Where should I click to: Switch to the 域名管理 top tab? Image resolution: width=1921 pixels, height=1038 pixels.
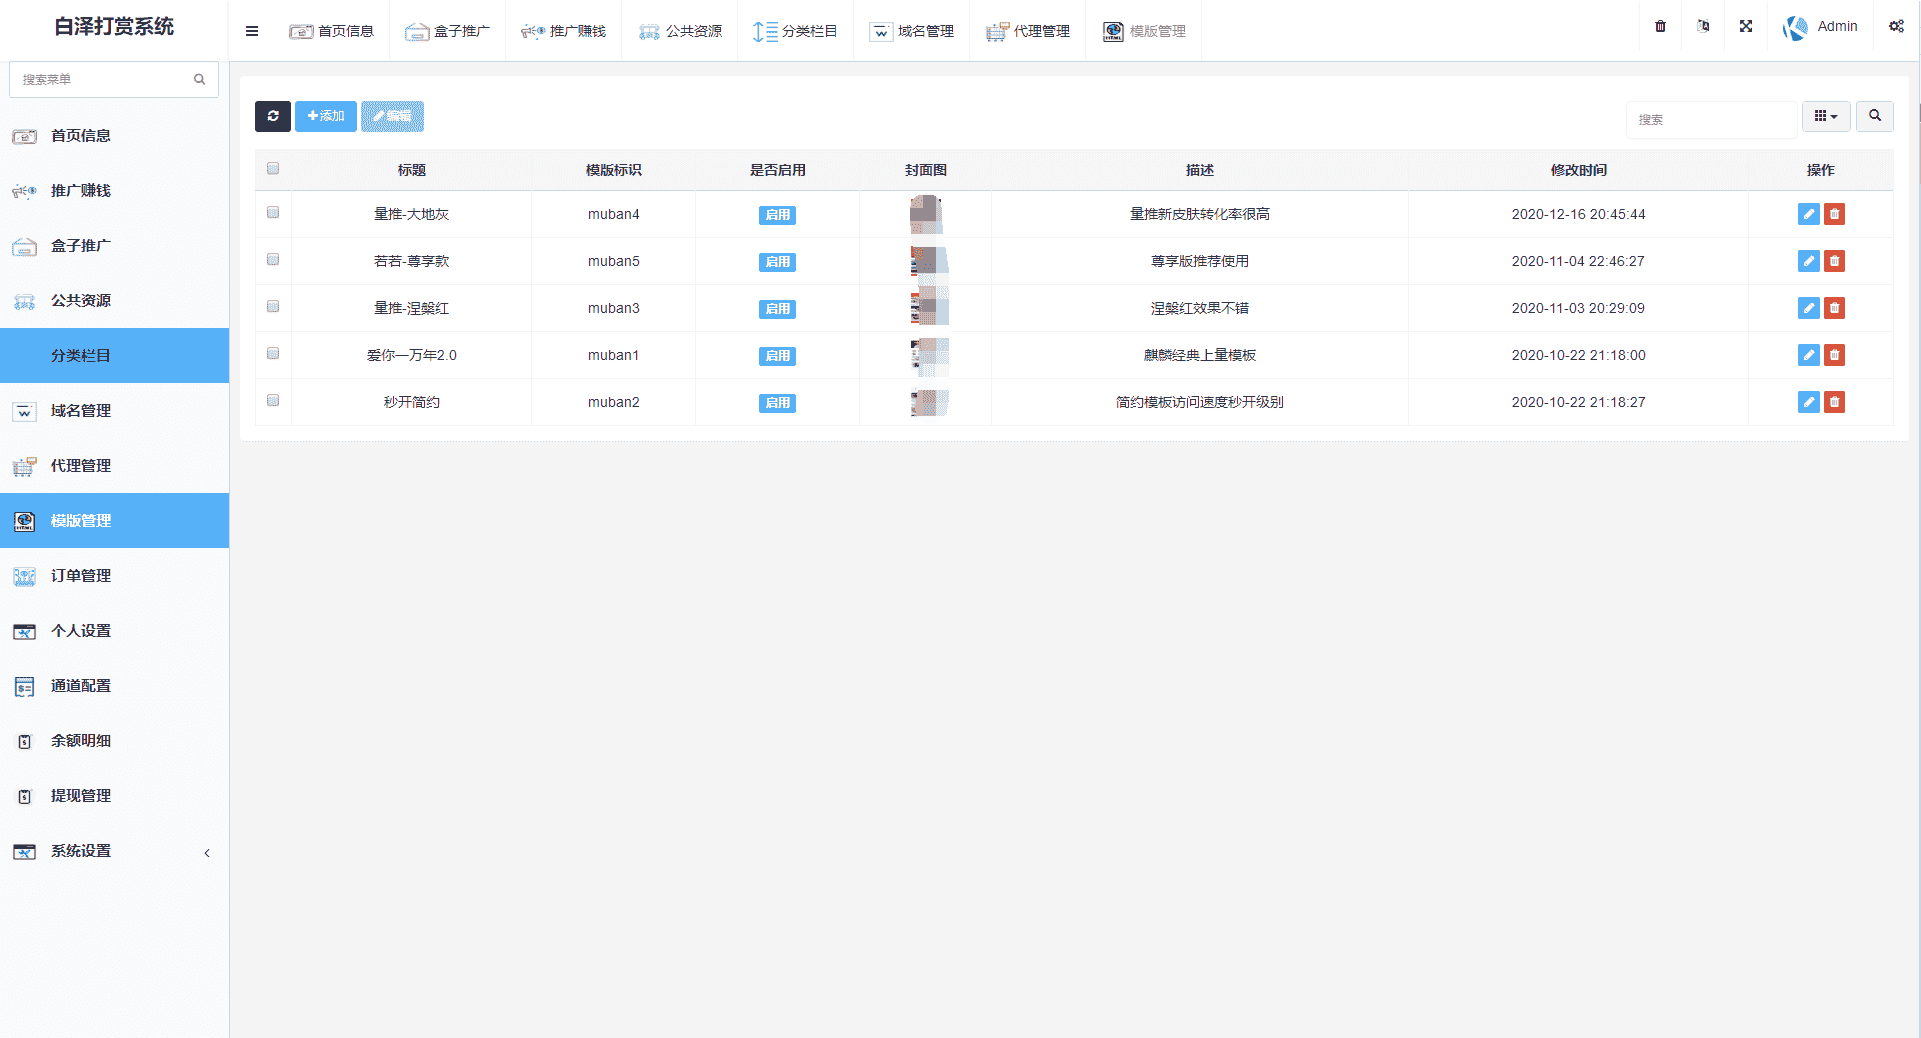click(912, 31)
